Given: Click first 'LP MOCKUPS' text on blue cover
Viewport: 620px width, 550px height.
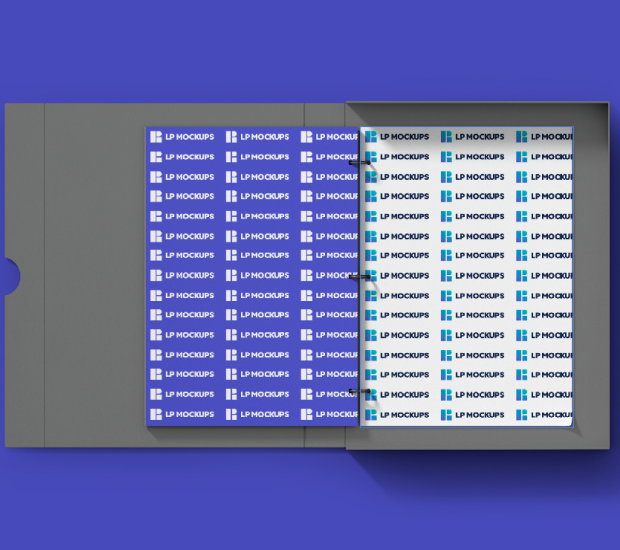Looking at the screenshot, I should [x=189, y=137].
